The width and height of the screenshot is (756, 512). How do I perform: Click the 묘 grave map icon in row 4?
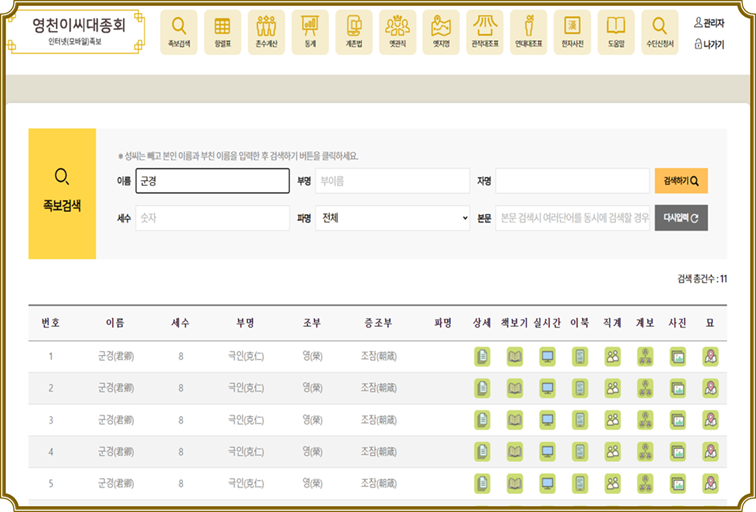(x=711, y=452)
